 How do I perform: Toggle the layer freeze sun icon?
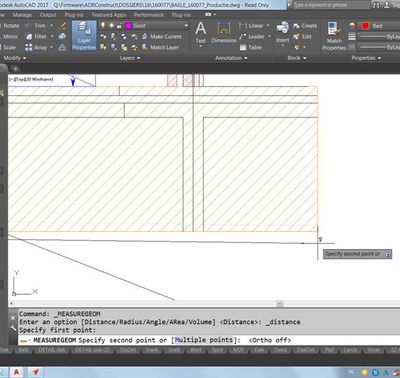coord(111,26)
